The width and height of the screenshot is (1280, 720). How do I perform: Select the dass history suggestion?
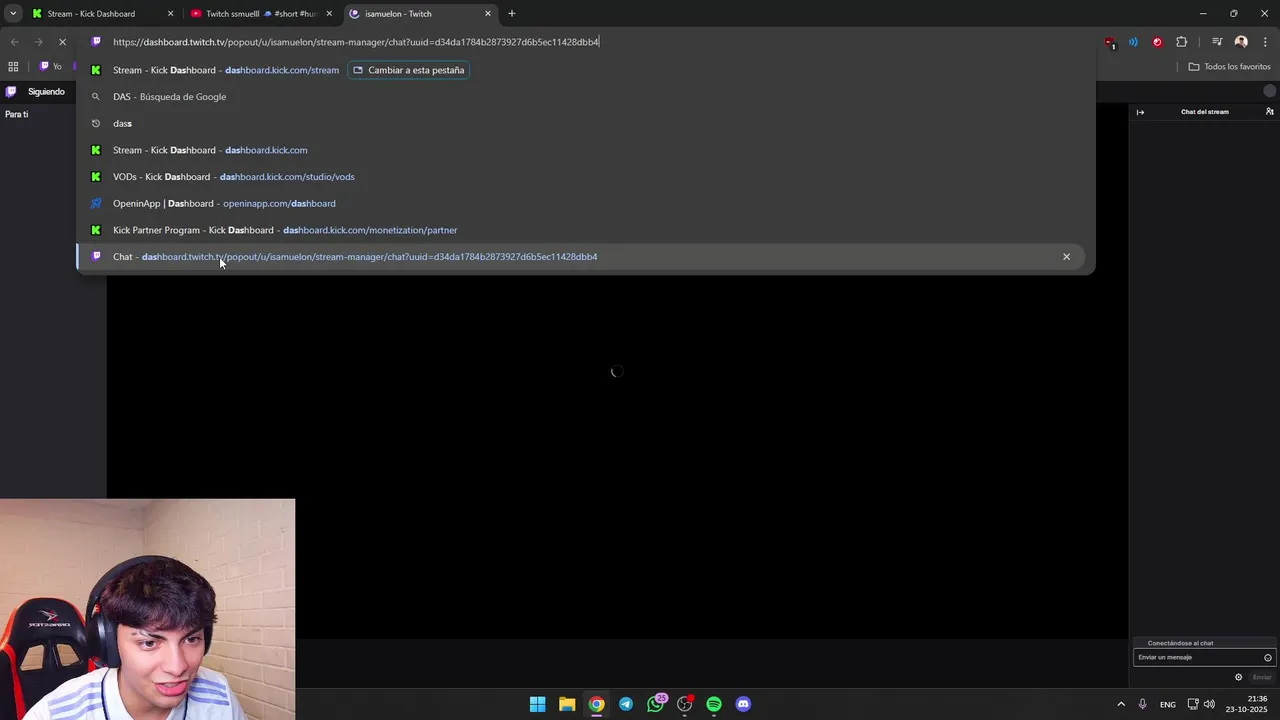click(x=586, y=123)
